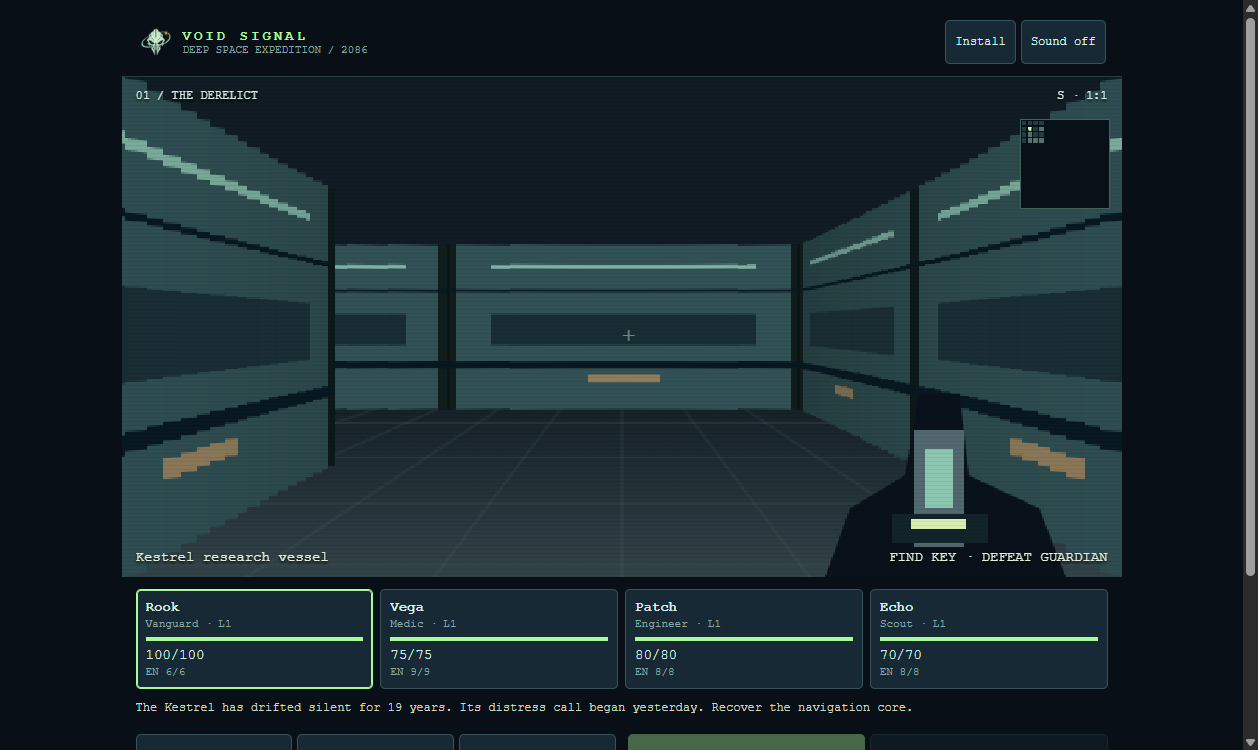Open the minimap in the game view
The width and height of the screenshot is (1258, 750).
1064,164
